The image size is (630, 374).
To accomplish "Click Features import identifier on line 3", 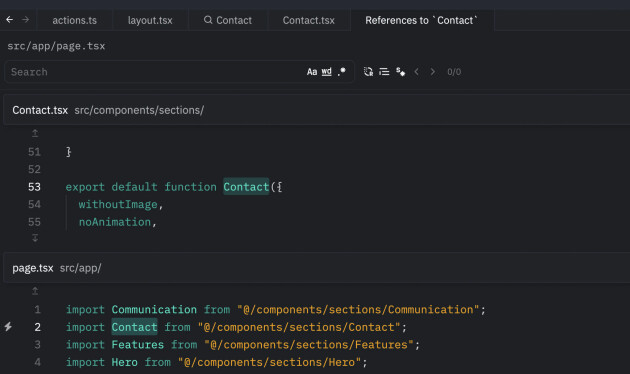I will click(x=138, y=345).
